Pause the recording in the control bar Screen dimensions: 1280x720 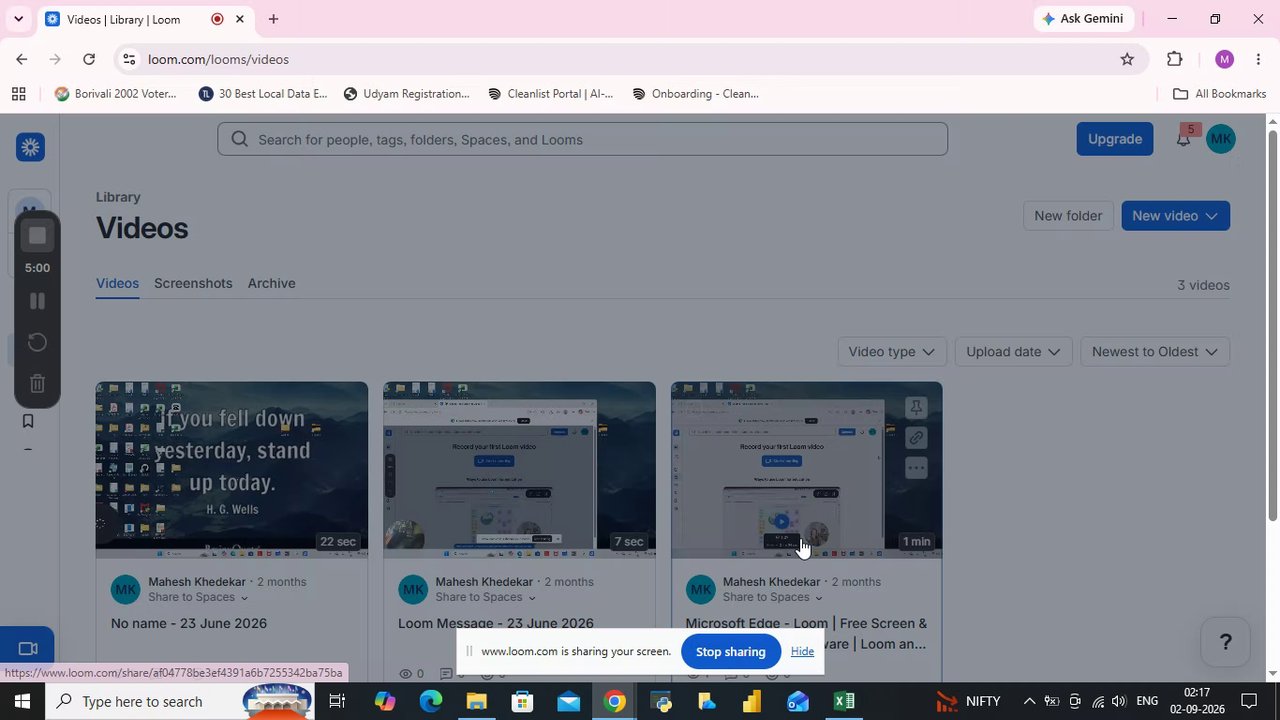point(37,301)
